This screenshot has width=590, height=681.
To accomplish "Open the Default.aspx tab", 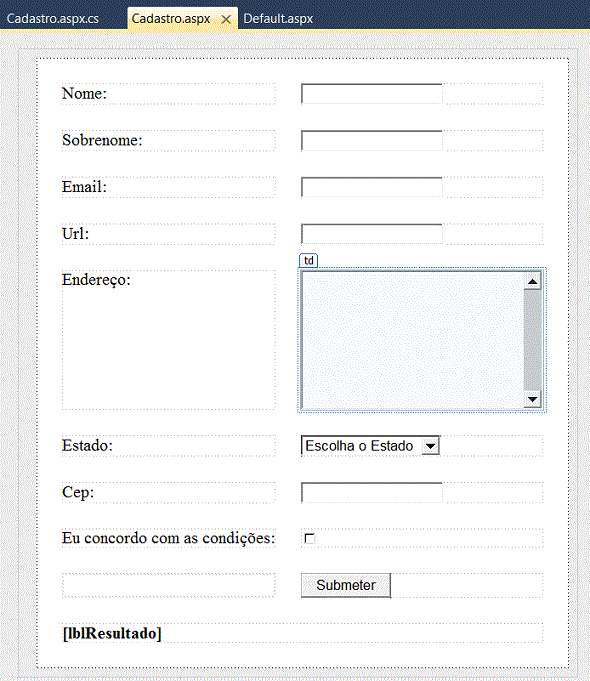I will (x=278, y=19).
